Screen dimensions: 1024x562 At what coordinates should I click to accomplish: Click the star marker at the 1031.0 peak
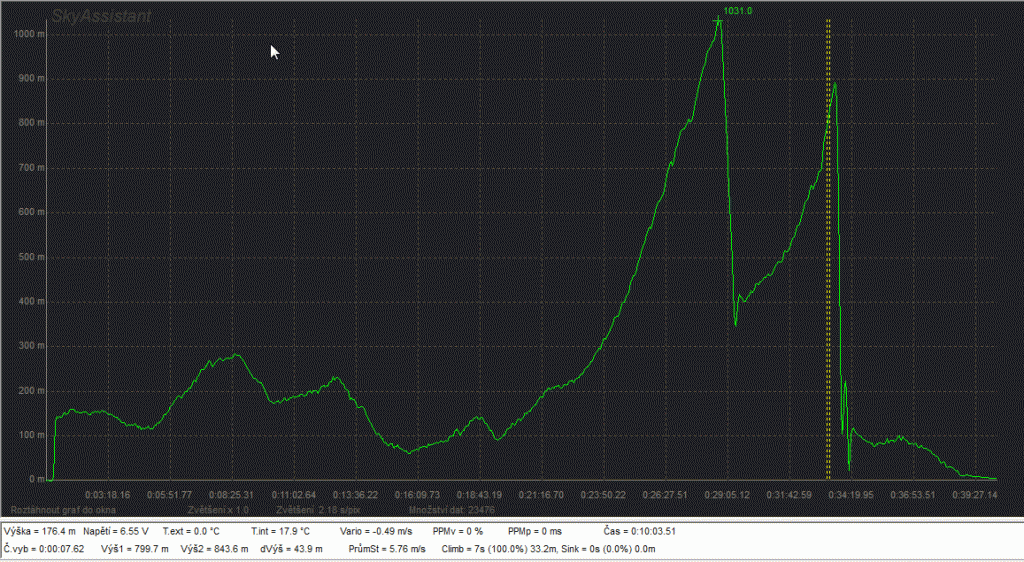point(718,21)
